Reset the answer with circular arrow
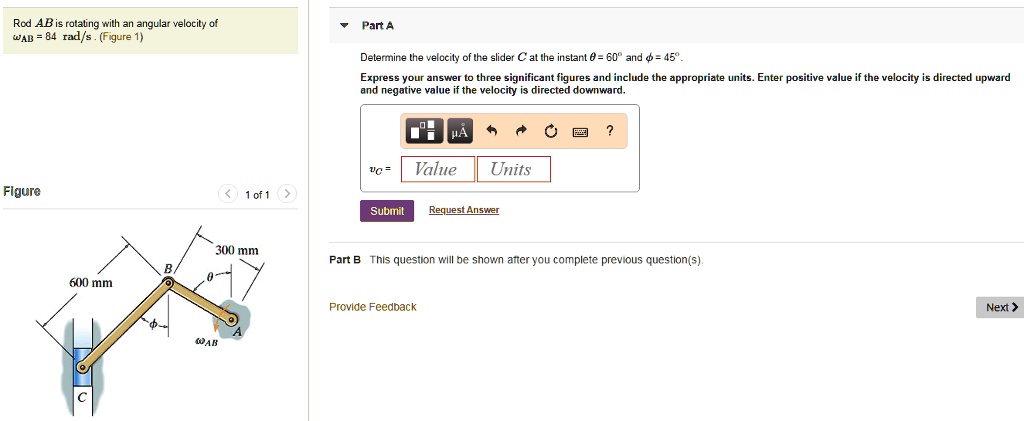Viewport: 1024px width, 421px height. tap(550, 131)
